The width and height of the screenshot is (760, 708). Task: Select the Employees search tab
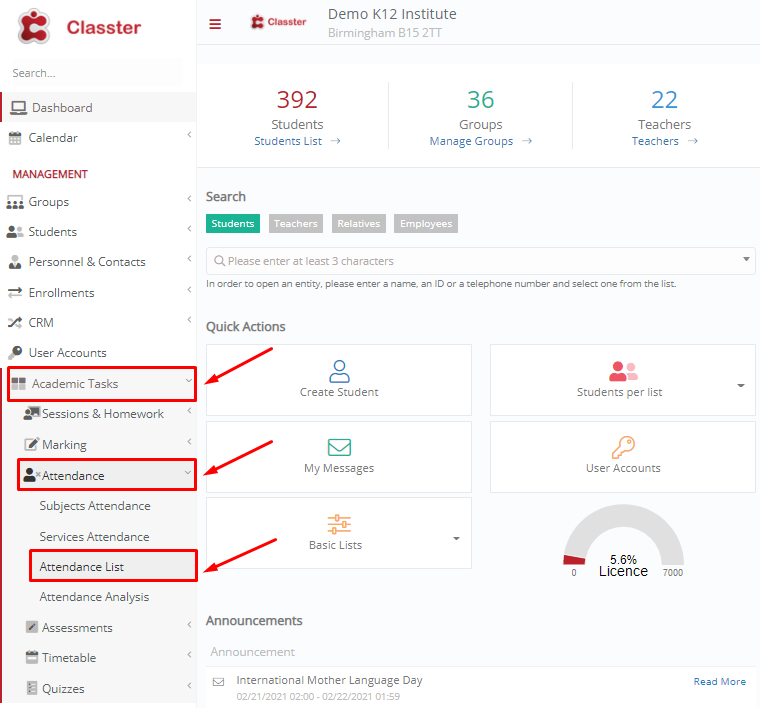(x=426, y=223)
